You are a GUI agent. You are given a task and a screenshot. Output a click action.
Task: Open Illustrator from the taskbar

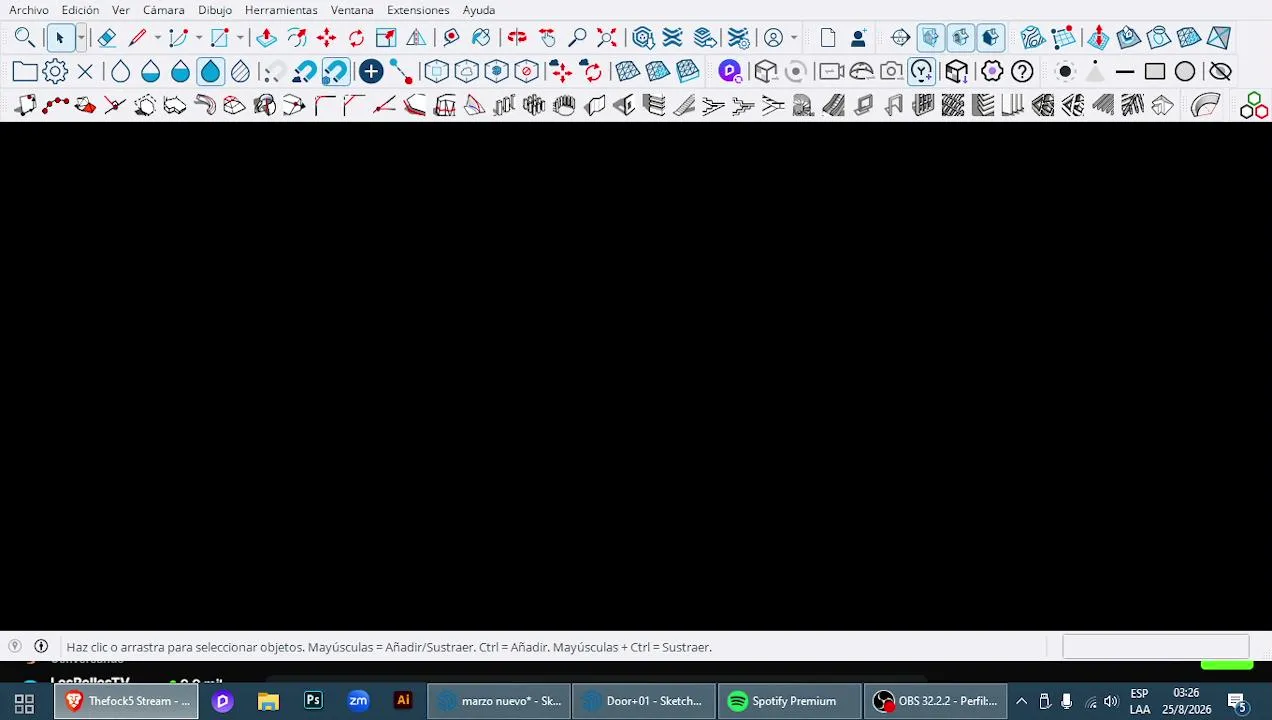click(403, 701)
